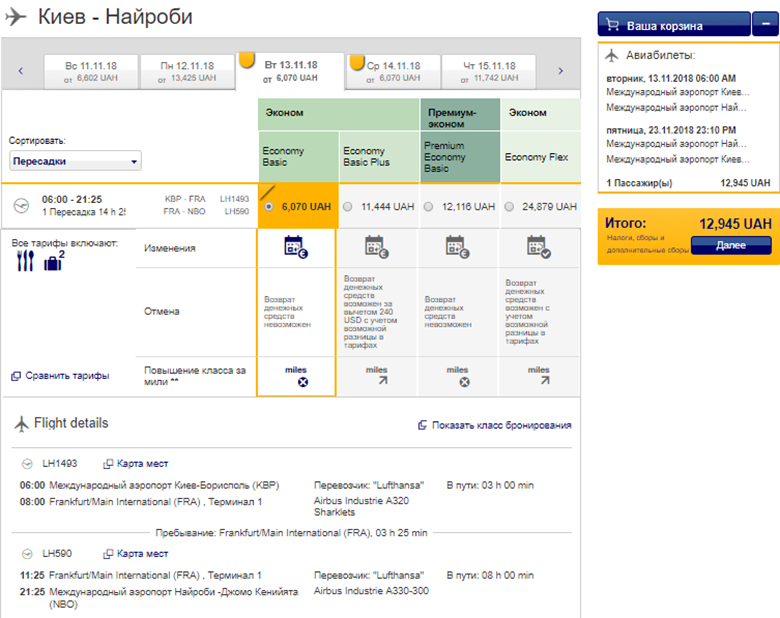Switch to the Пн 12.11.18 date tab
The image size is (780, 618).
pyautogui.click(x=186, y=70)
